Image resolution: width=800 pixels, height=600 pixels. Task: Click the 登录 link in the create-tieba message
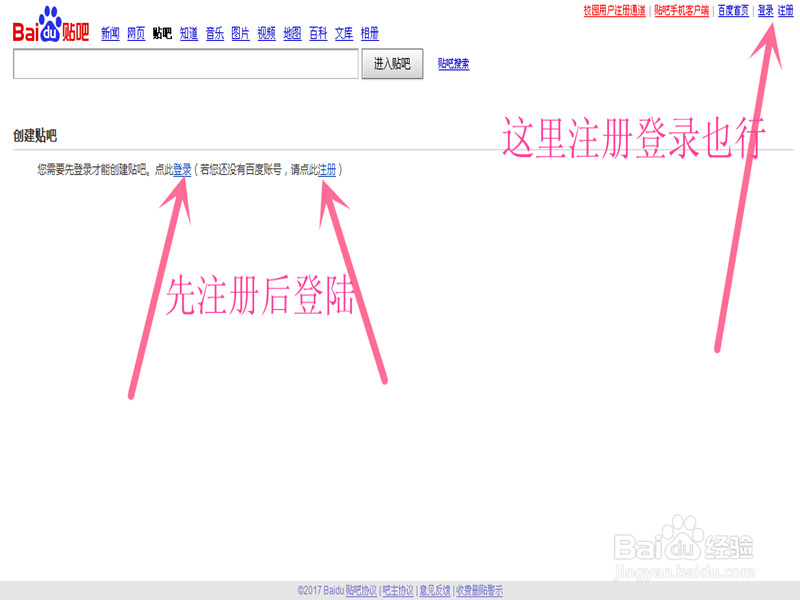182,170
